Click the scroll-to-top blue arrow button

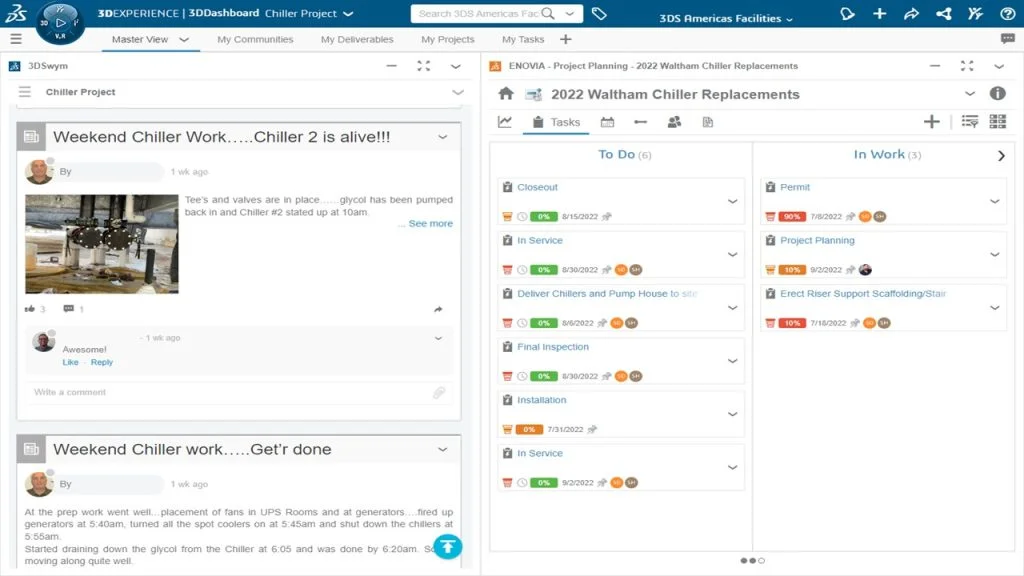click(447, 546)
